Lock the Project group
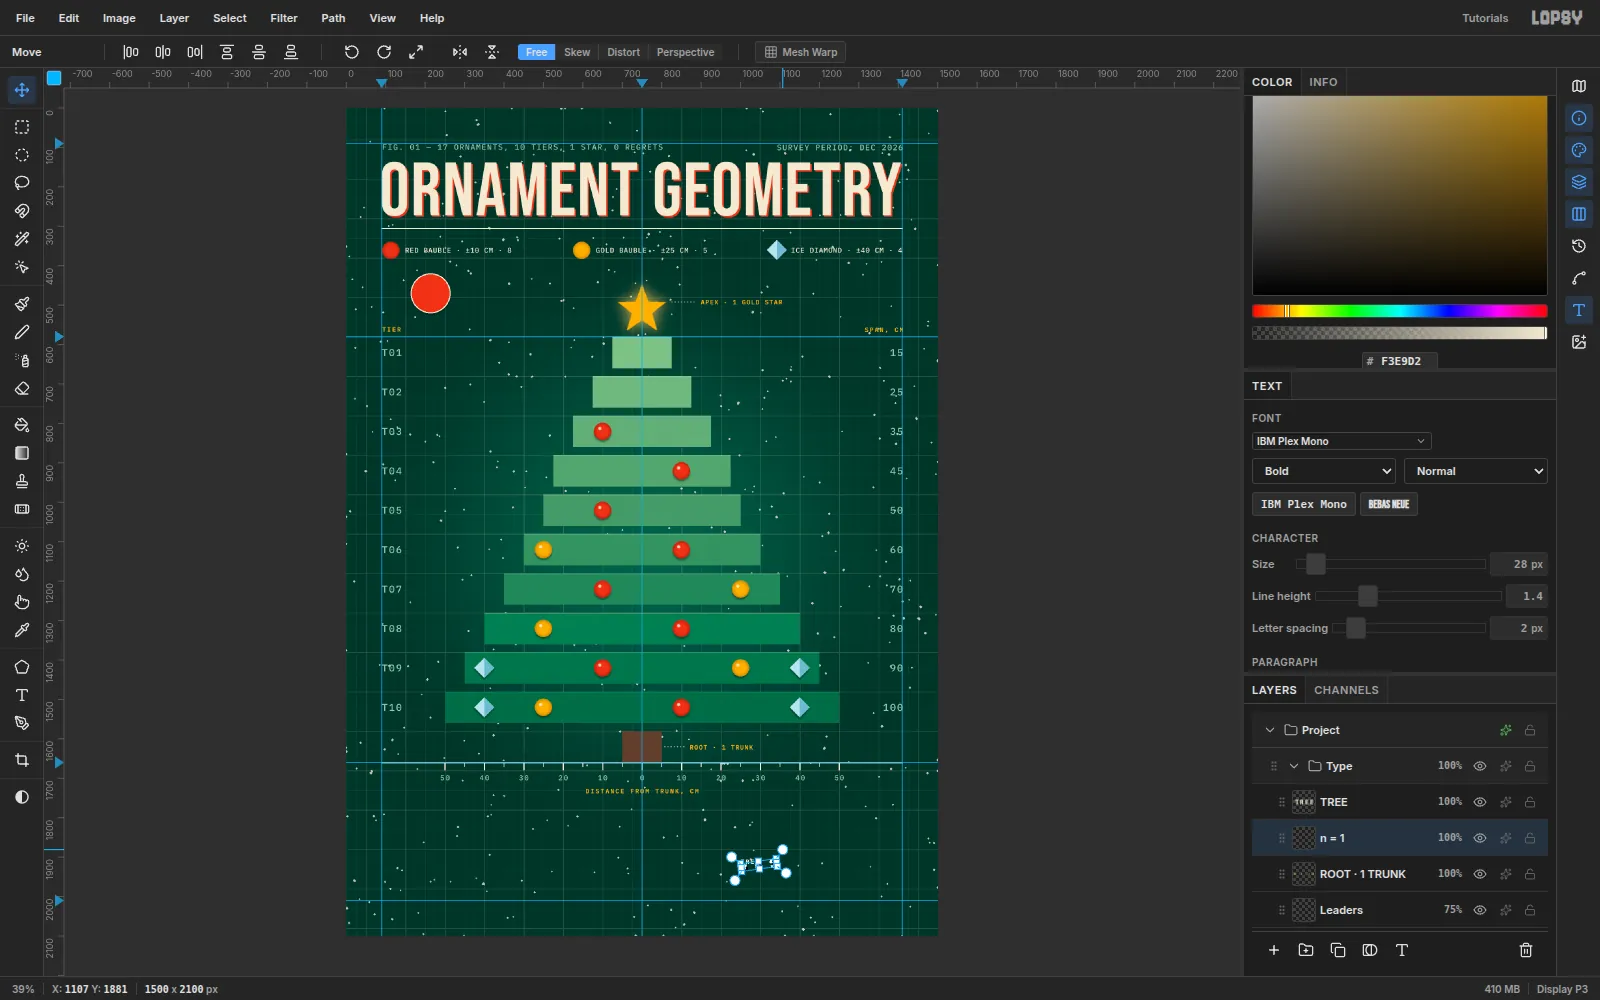The height and width of the screenshot is (1000, 1600). (x=1530, y=730)
